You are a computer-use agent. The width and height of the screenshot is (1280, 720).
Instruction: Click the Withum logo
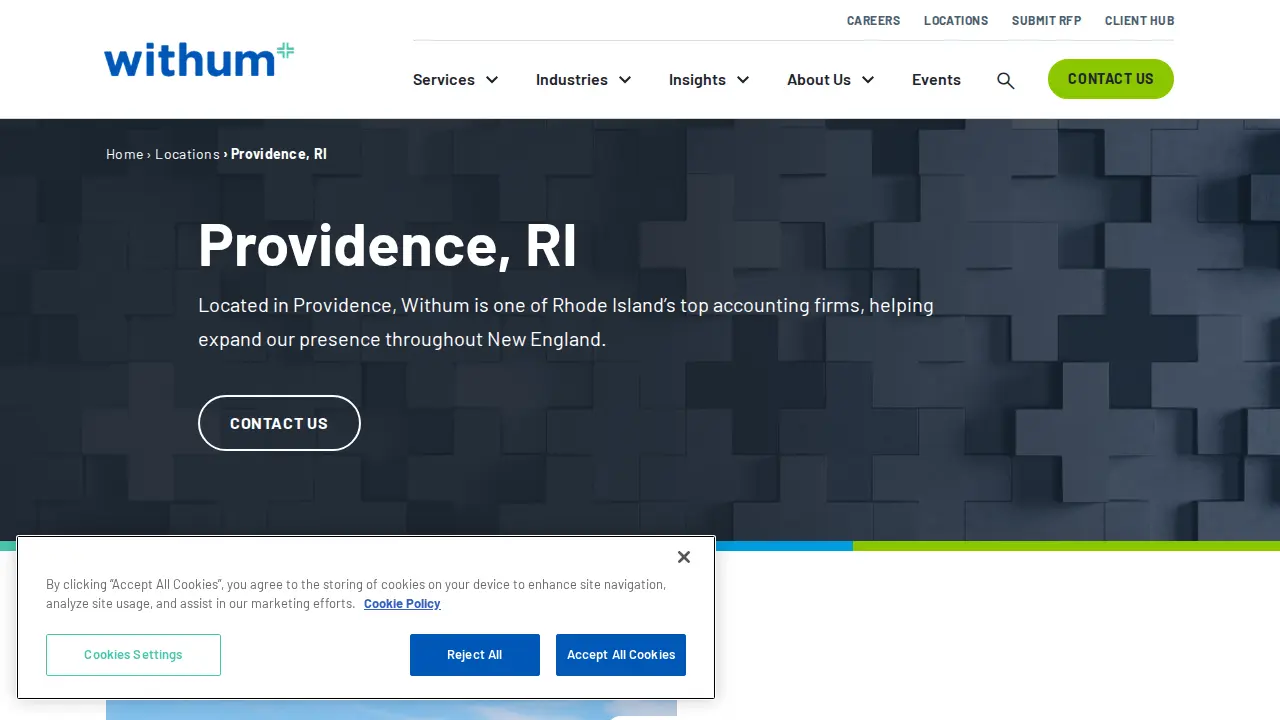pos(199,60)
